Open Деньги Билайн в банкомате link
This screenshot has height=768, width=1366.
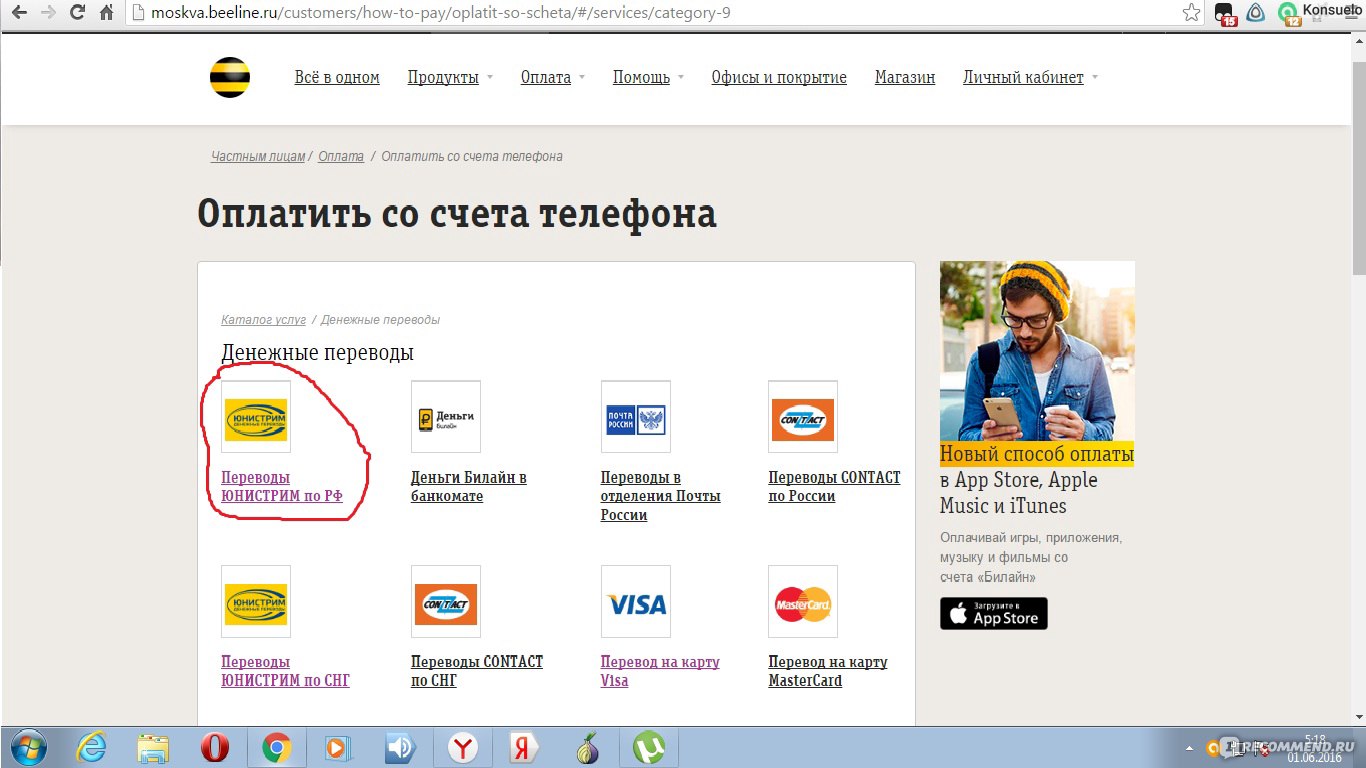tap(469, 487)
